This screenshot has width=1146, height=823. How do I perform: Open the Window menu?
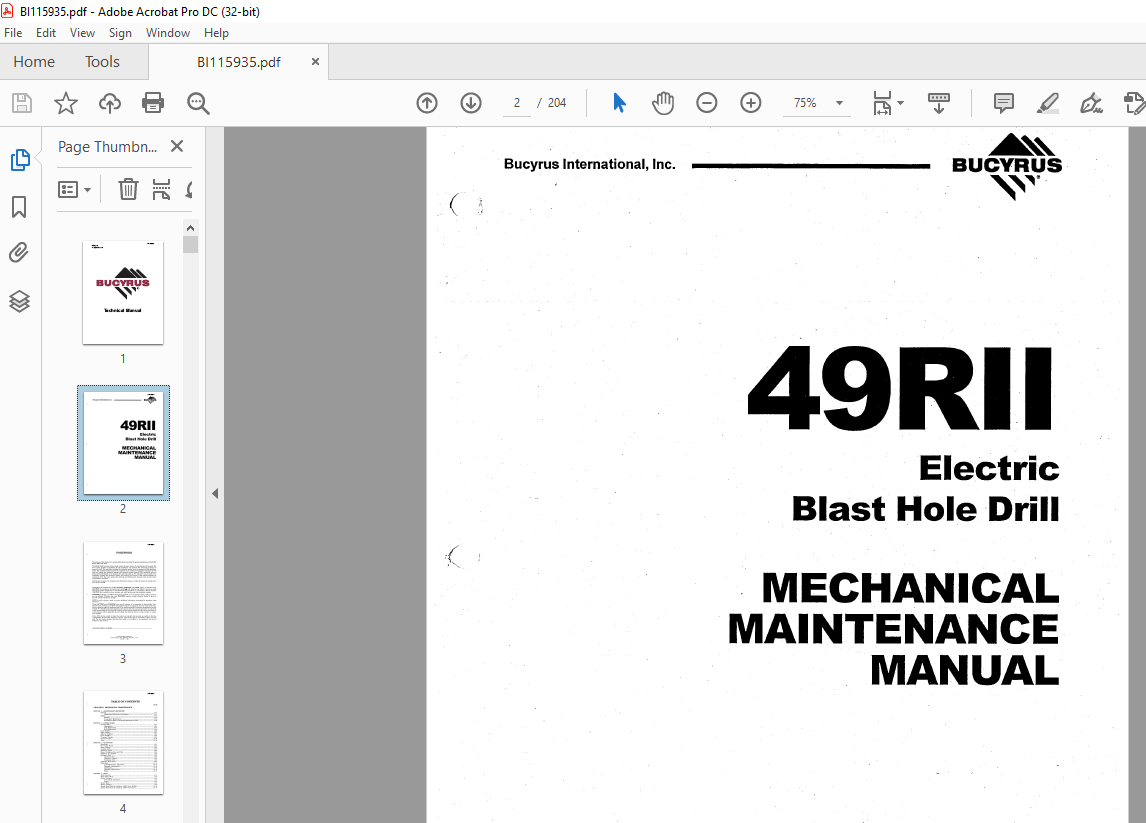(167, 33)
